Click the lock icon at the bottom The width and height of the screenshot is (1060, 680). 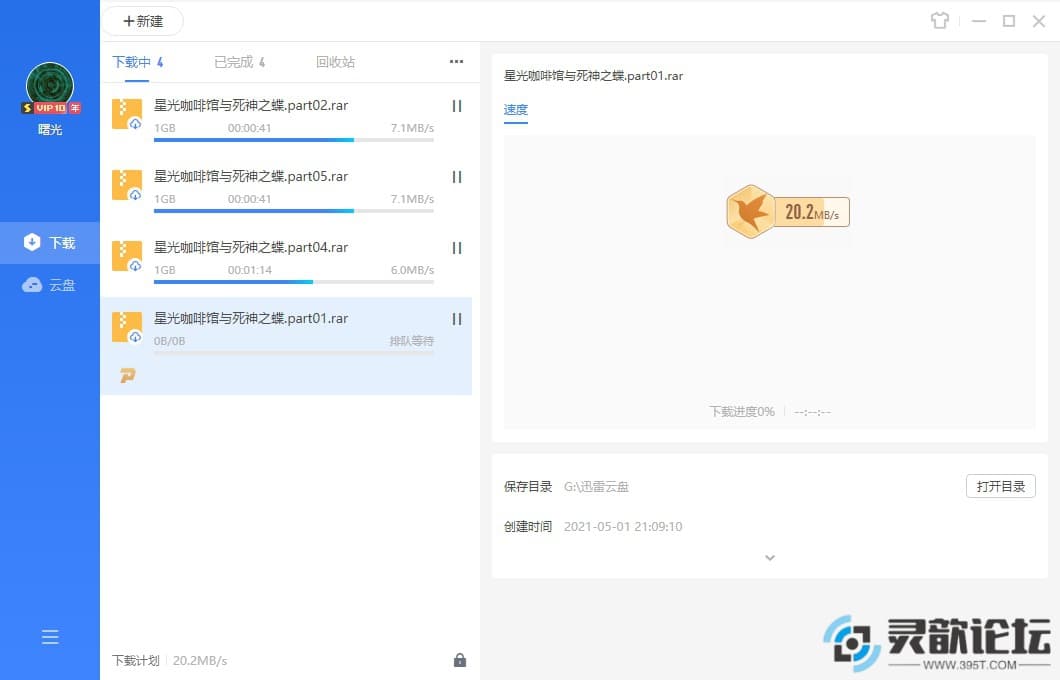460,660
